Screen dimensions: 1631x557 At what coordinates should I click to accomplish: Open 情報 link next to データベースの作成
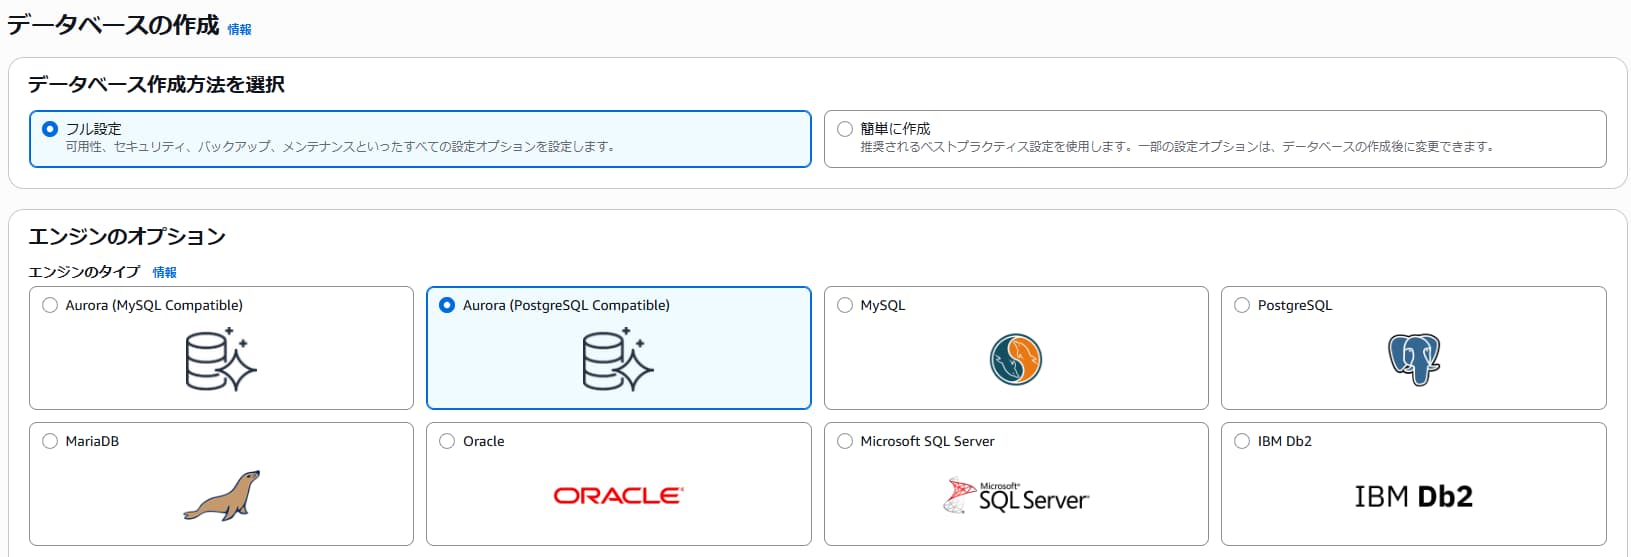(x=240, y=30)
